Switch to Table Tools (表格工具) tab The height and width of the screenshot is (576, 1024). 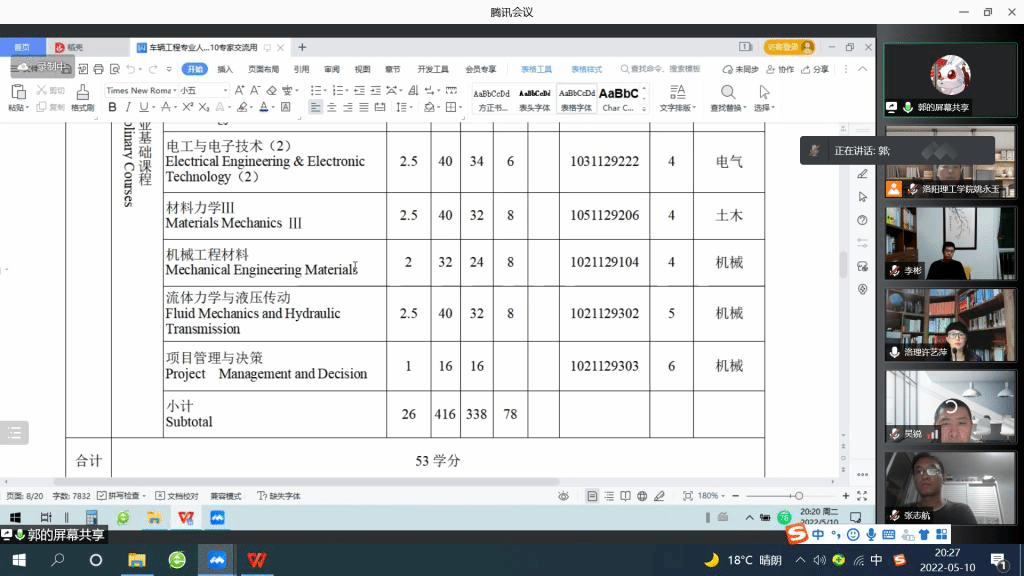coord(536,69)
